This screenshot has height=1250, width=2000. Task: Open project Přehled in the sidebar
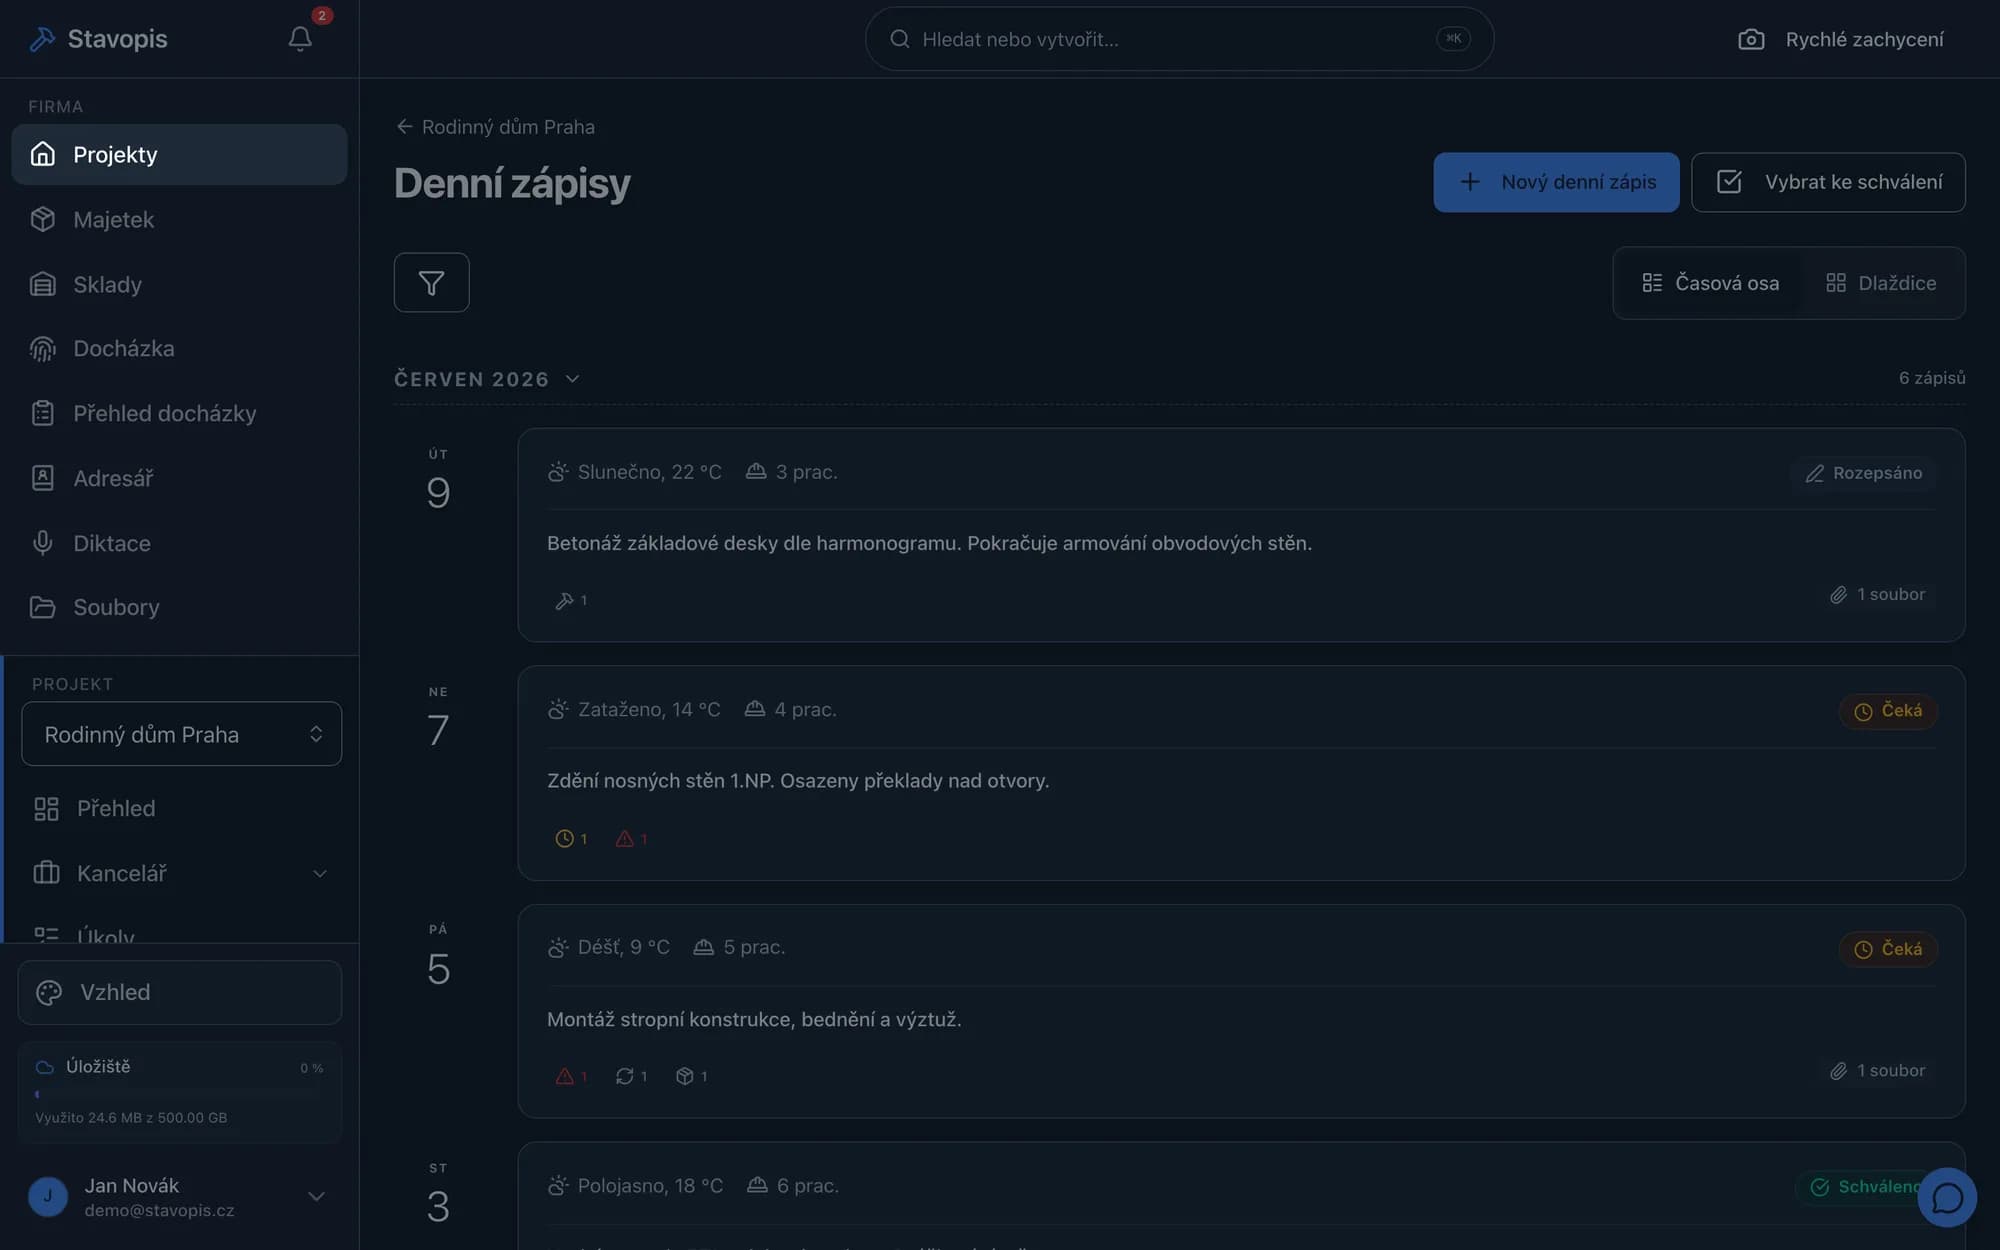[180, 808]
